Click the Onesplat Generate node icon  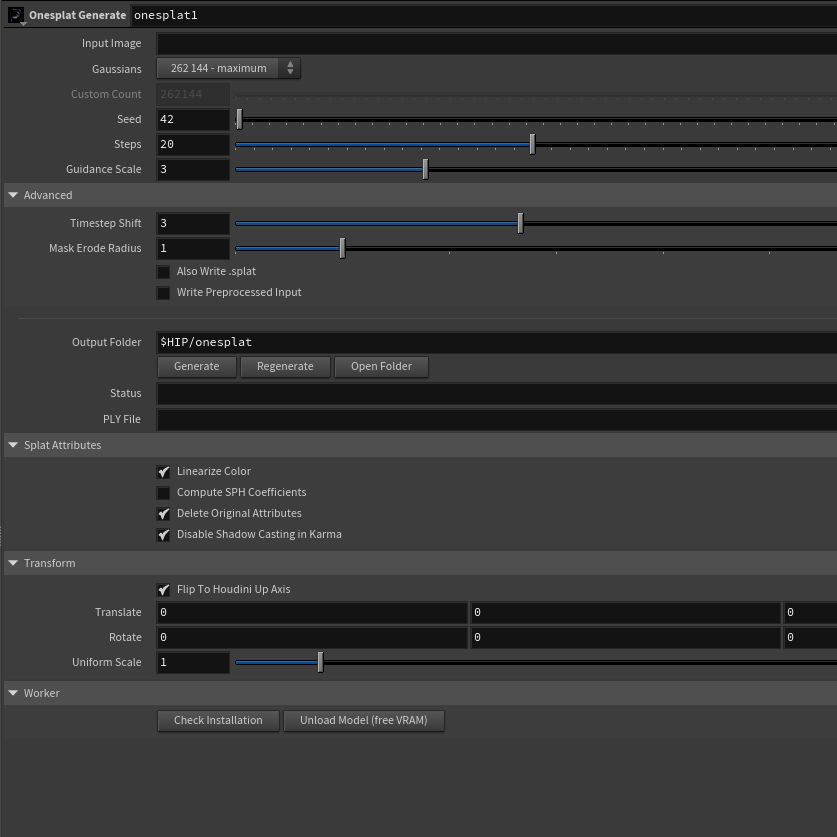(x=15, y=15)
